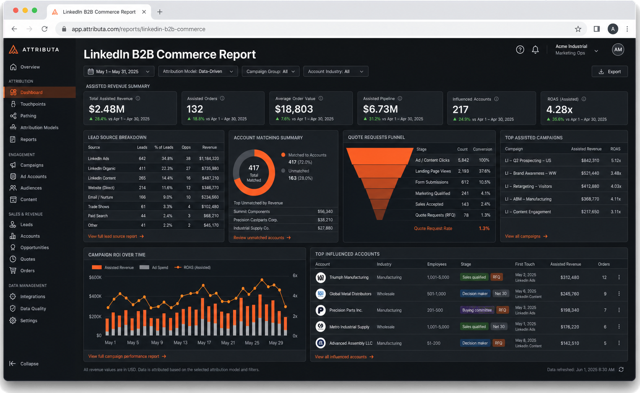Click the help question mark icon
Viewport: 640px width, 393px height.
[520, 50]
